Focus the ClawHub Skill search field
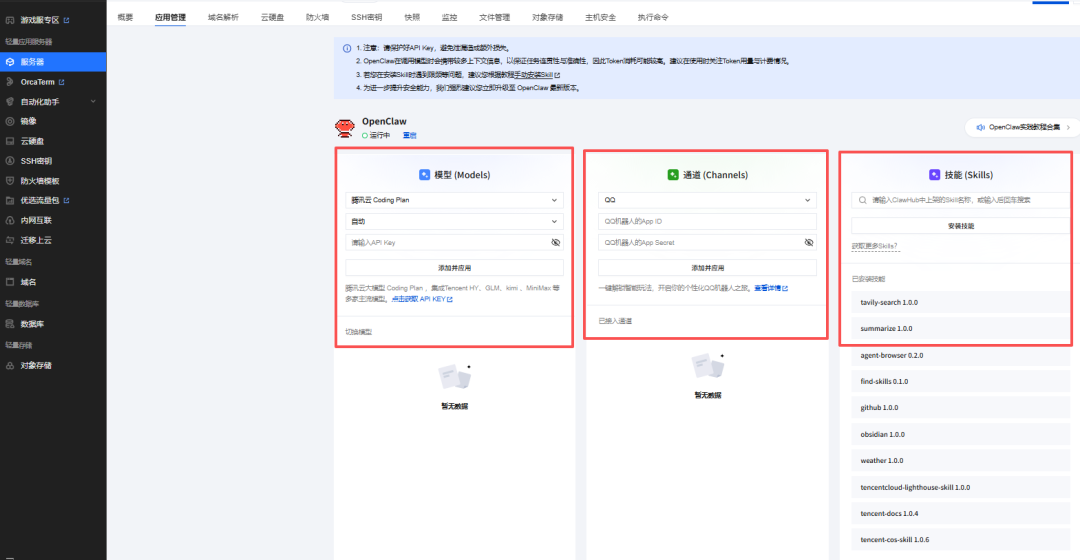 (961, 200)
